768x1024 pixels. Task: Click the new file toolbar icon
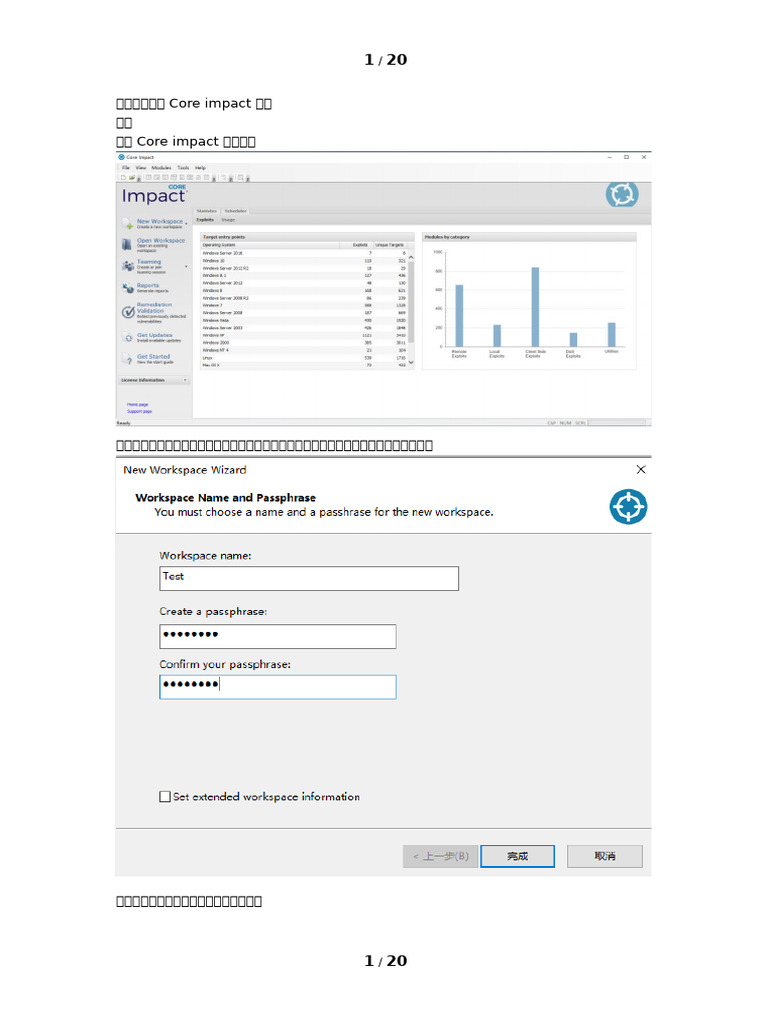123,178
